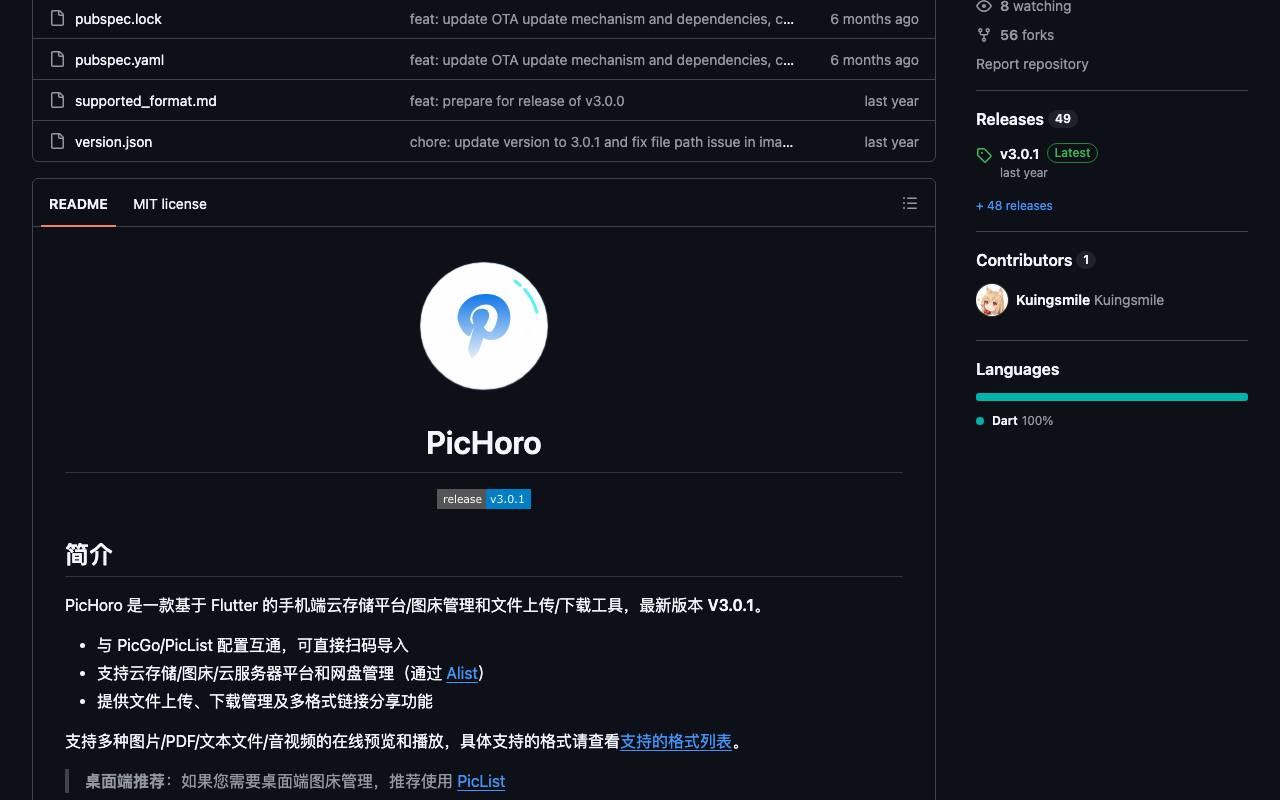Screen dimensions: 1280x800
Task: Open the v3.0.1 release link
Action: coord(1019,153)
